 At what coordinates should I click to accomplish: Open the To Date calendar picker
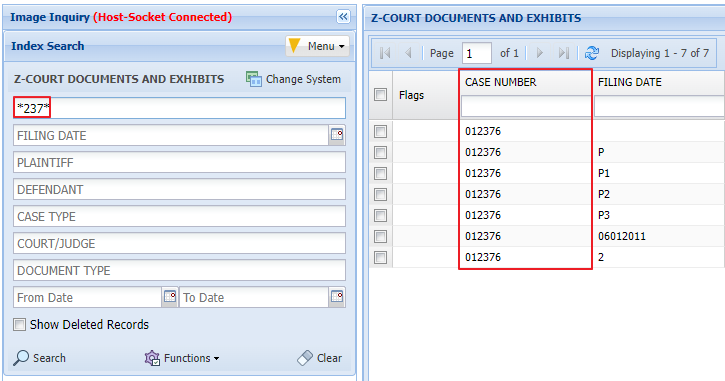point(337,297)
